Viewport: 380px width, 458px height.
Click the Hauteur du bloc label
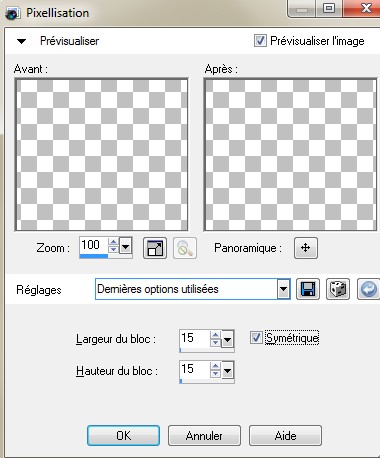pos(117,371)
